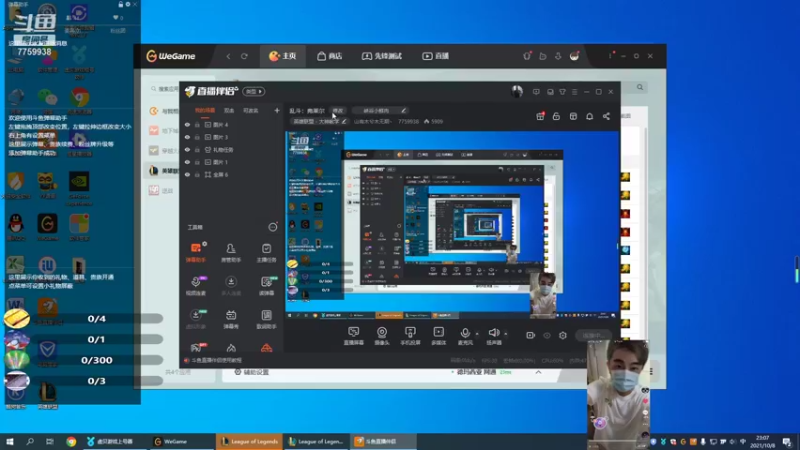Image resolution: width=800 pixels, height=450 pixels.
Task: Add a screen capture source in the bottom bar
Action: point(354,336)
